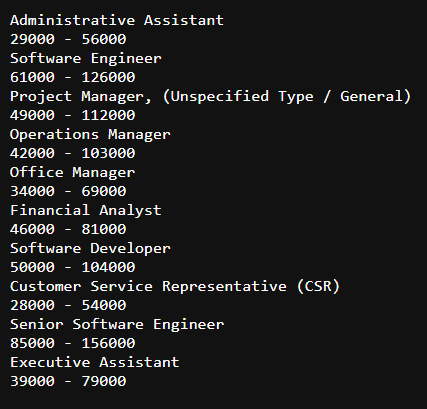Click the Administrative Assistant job title line

pyautogui.click(x=117, y=20)
